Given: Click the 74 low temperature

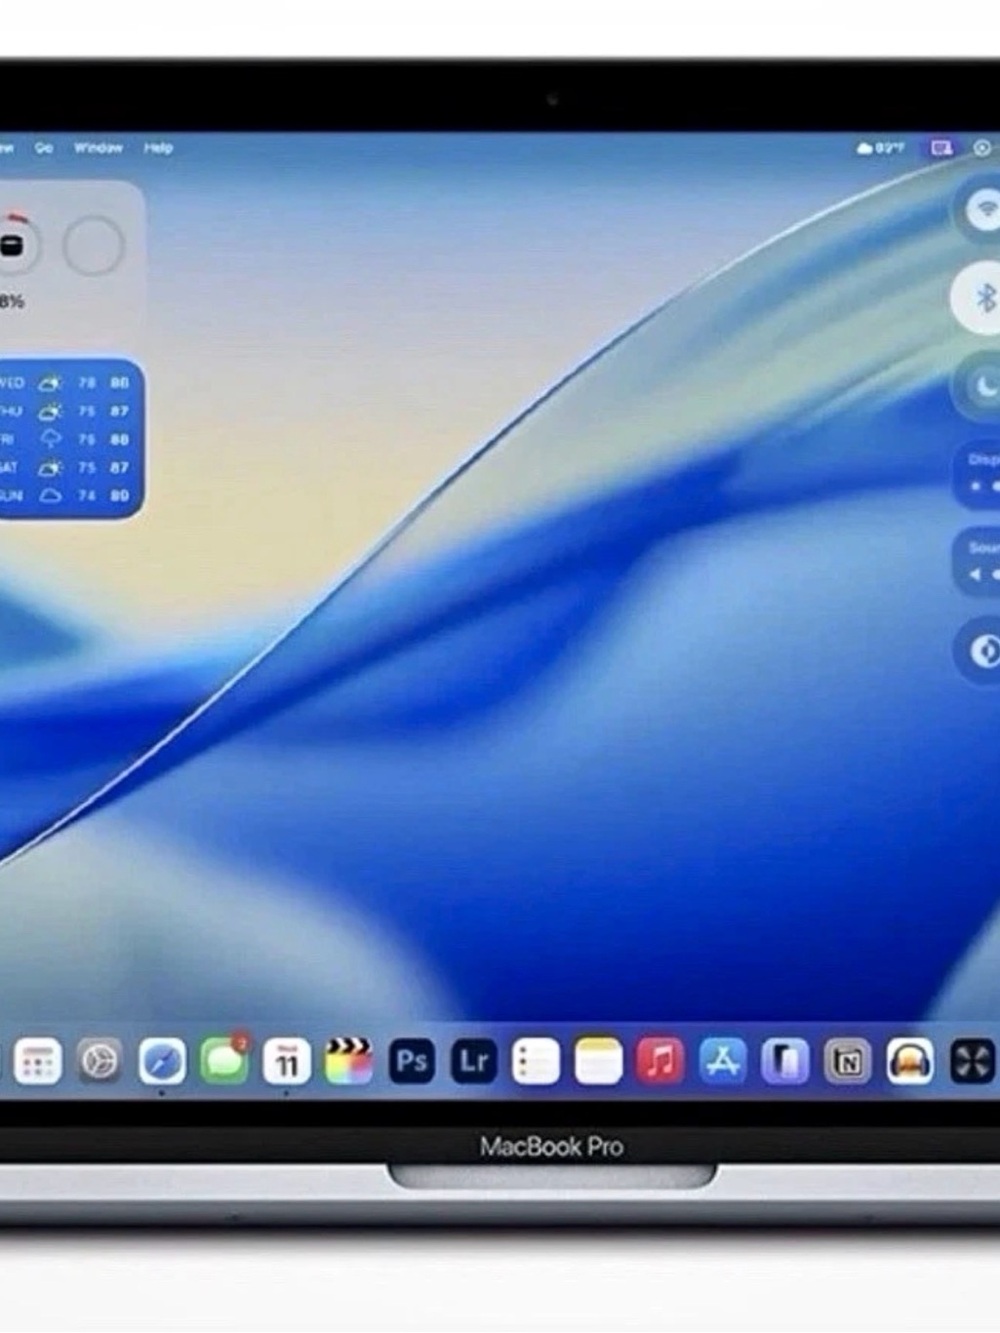Looking at the screenshot, I should click(88, 495).
